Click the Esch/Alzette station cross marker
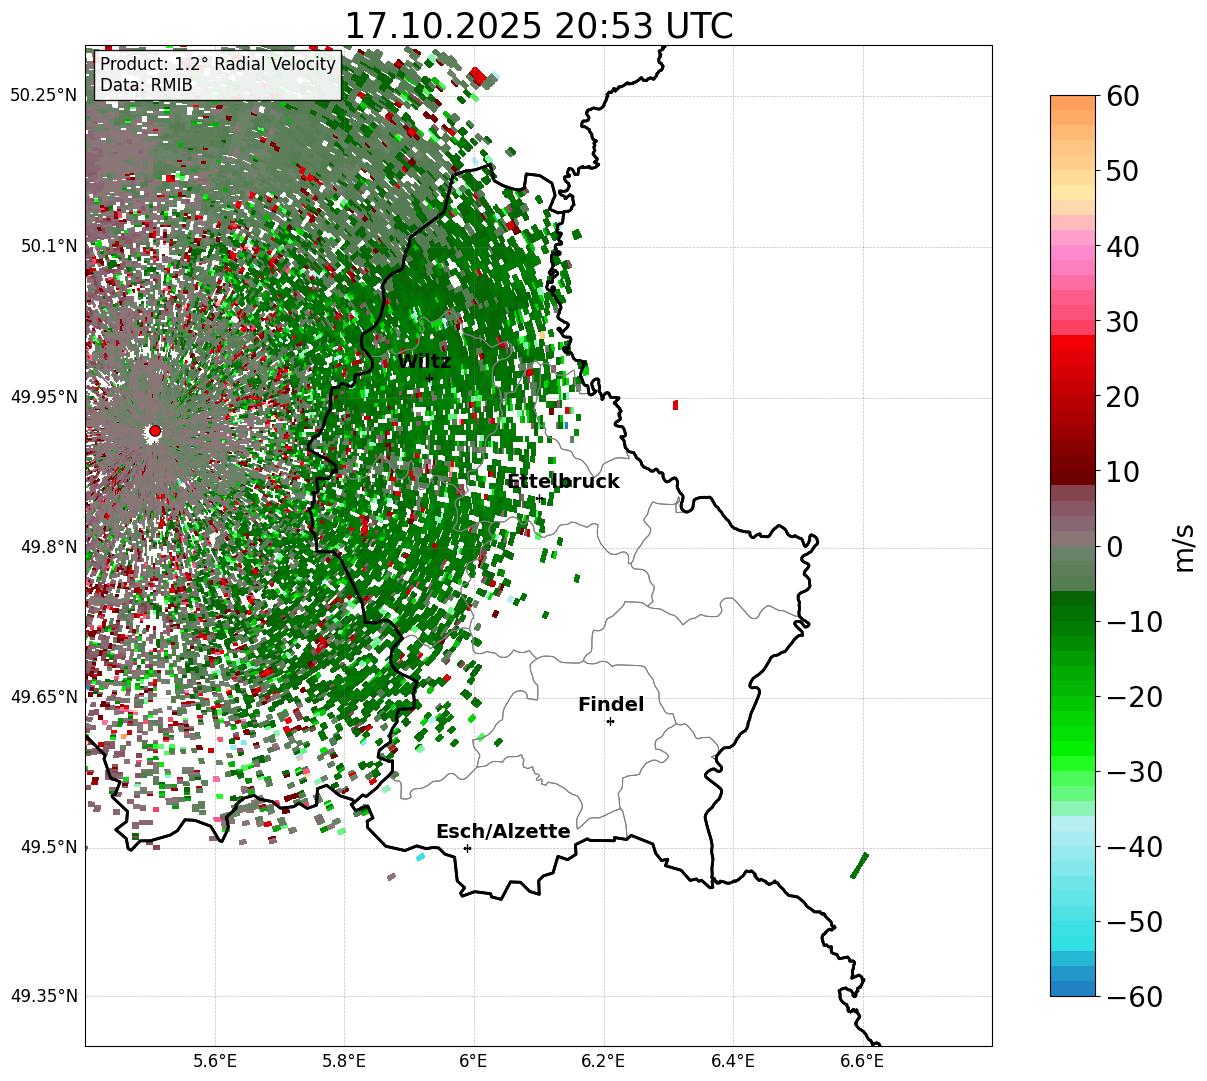This screenshot has width=1207, height=1081. click(467, 848)
